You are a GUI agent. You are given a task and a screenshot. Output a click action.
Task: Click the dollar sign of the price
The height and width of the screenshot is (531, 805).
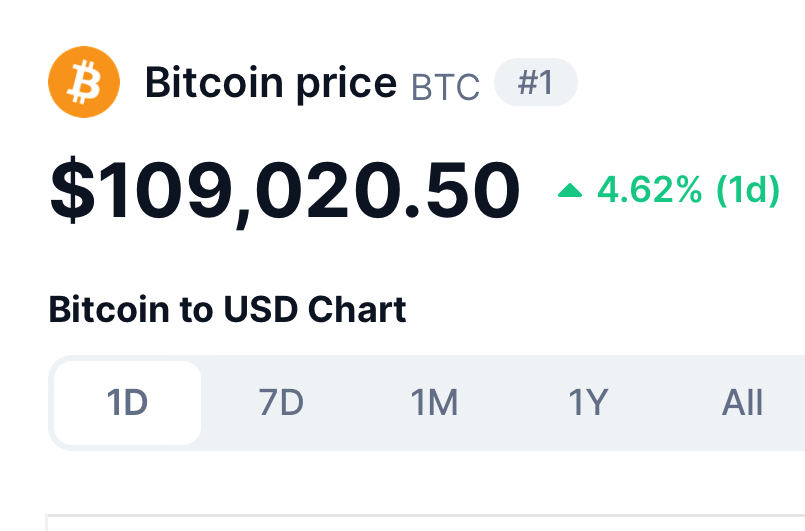[x=72, y=190]
